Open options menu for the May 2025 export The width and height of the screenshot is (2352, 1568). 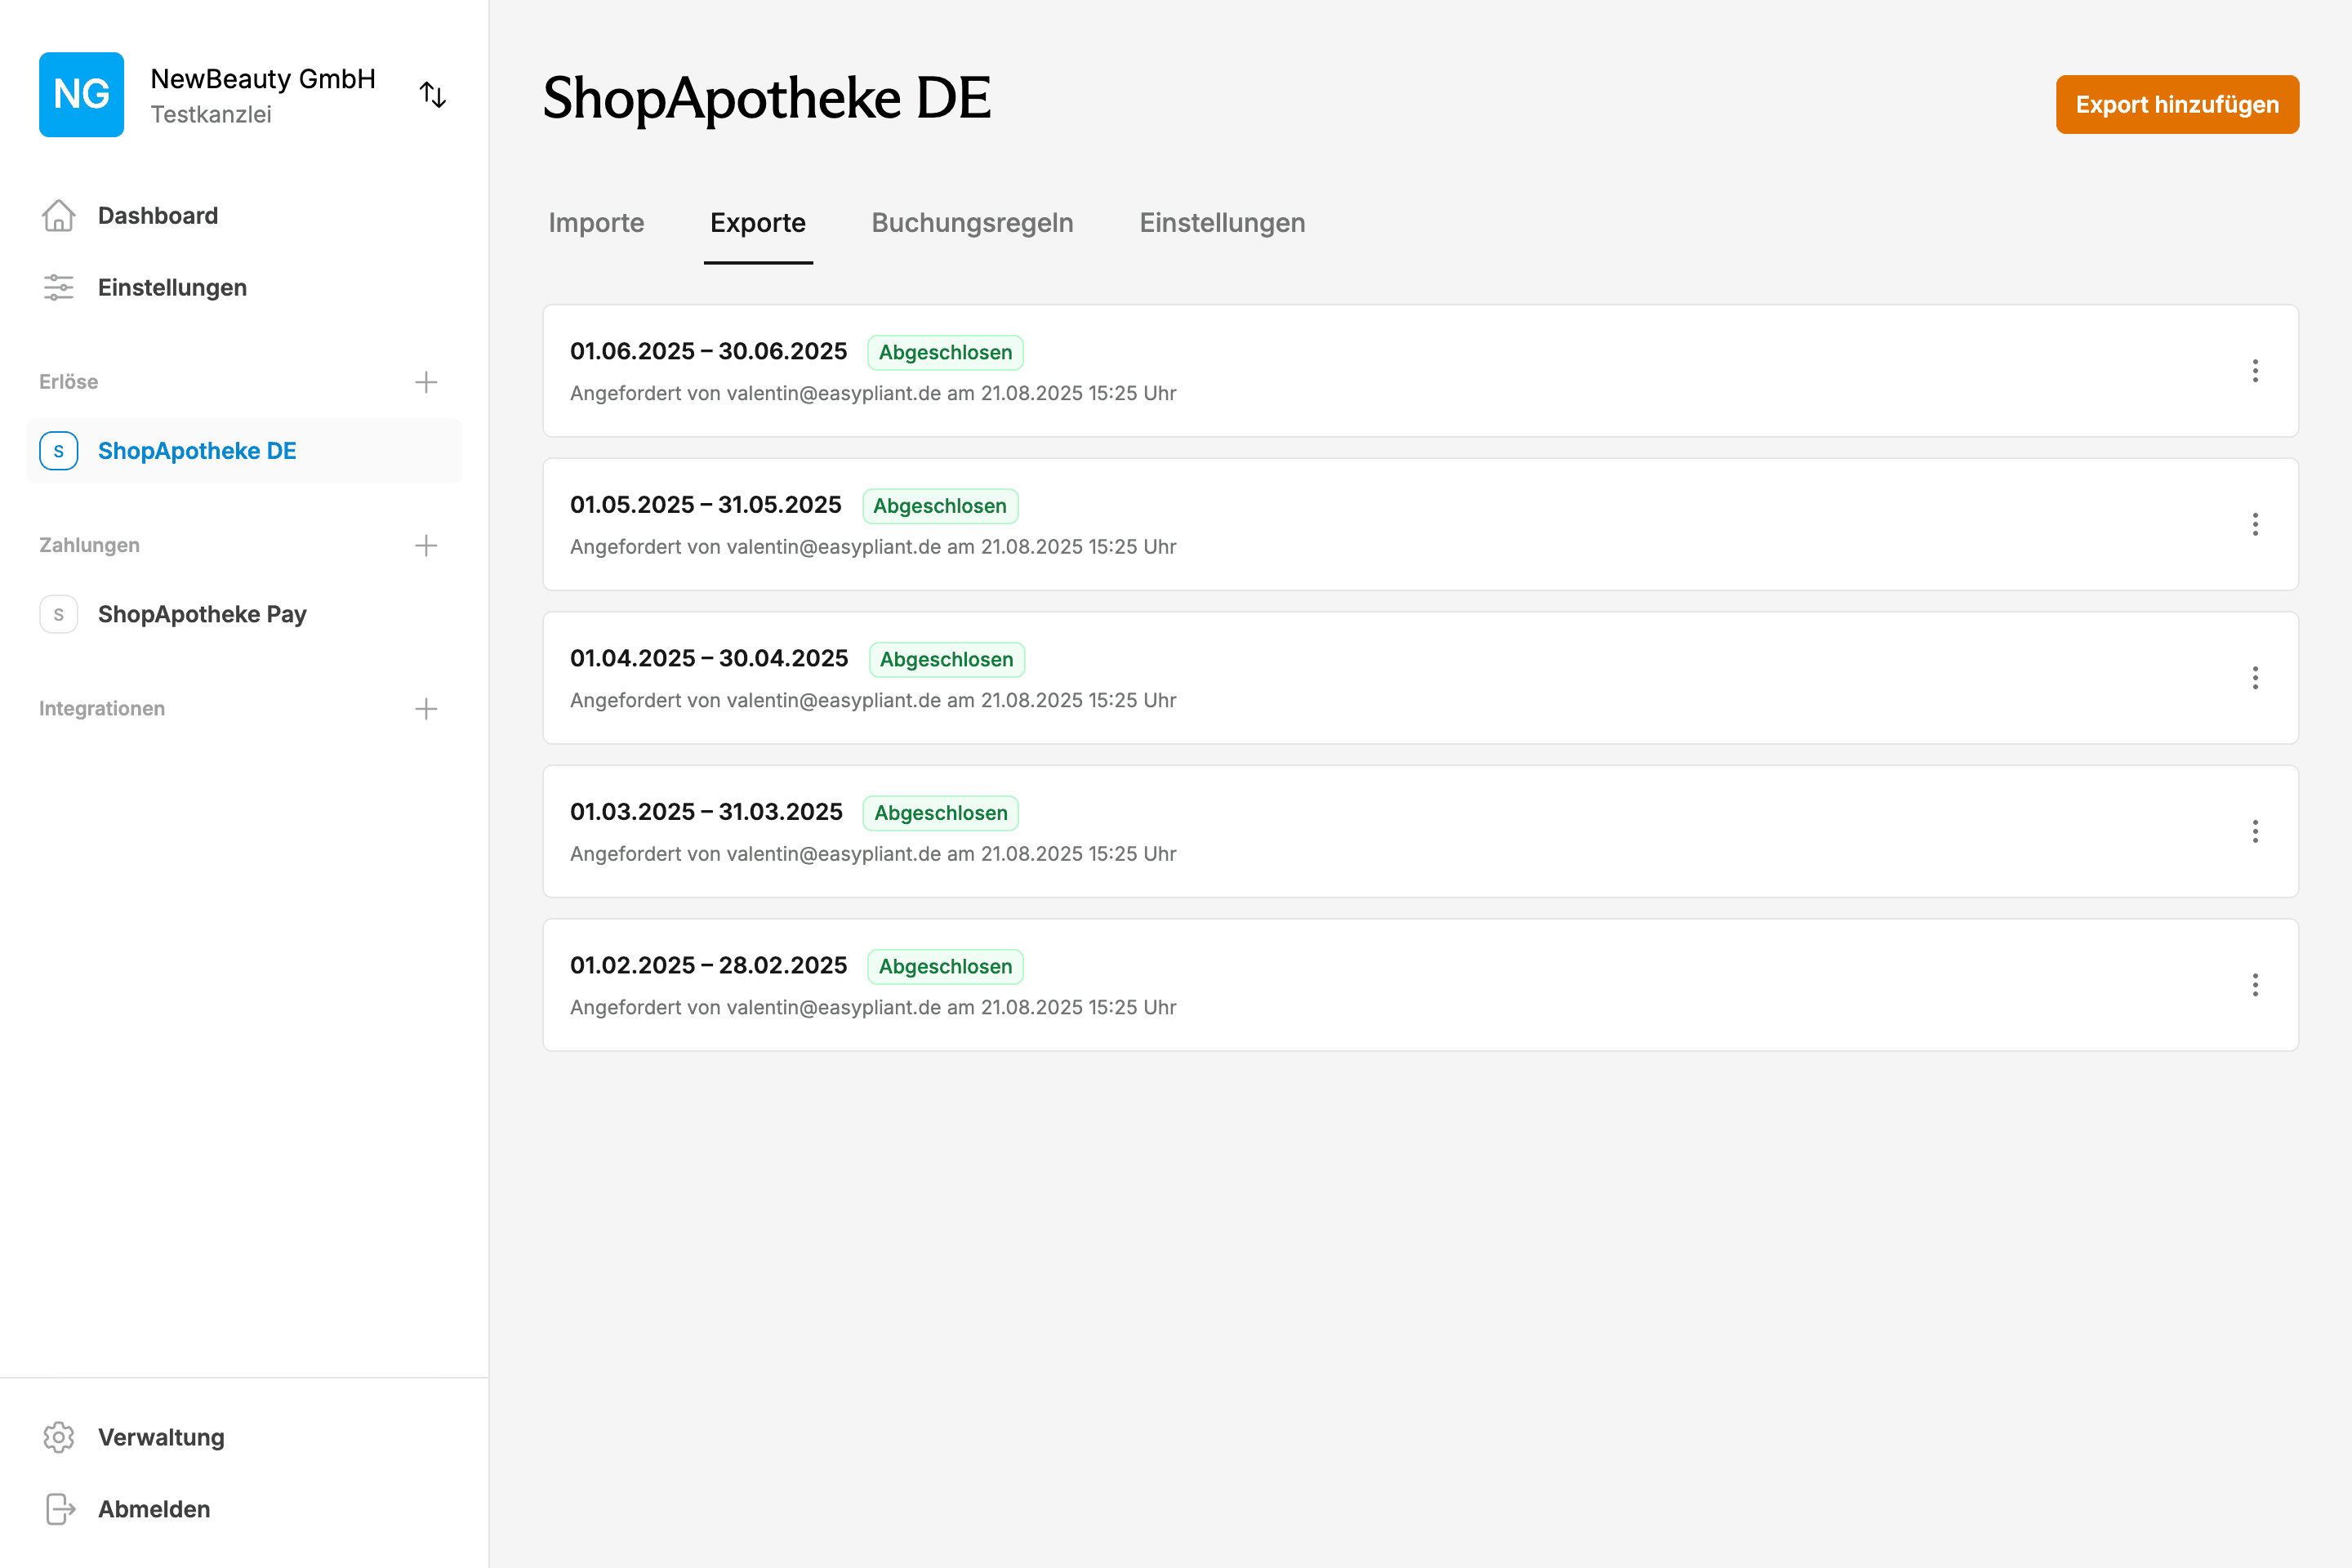[x=2256, y=524]
